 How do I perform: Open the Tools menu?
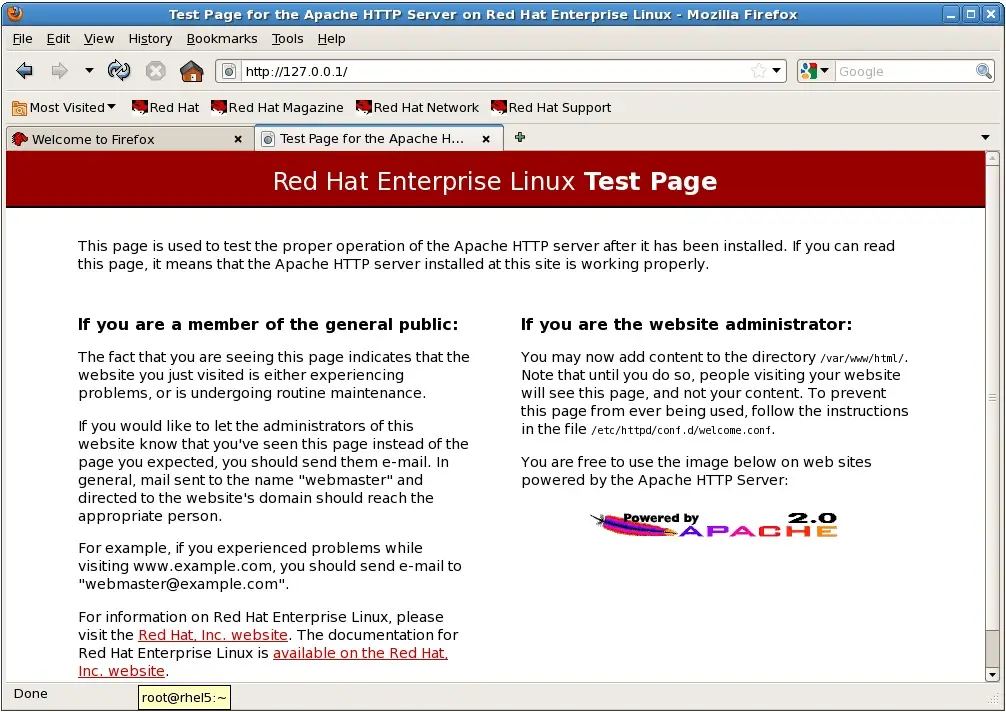pyautogui.click(x=287, y=38)
